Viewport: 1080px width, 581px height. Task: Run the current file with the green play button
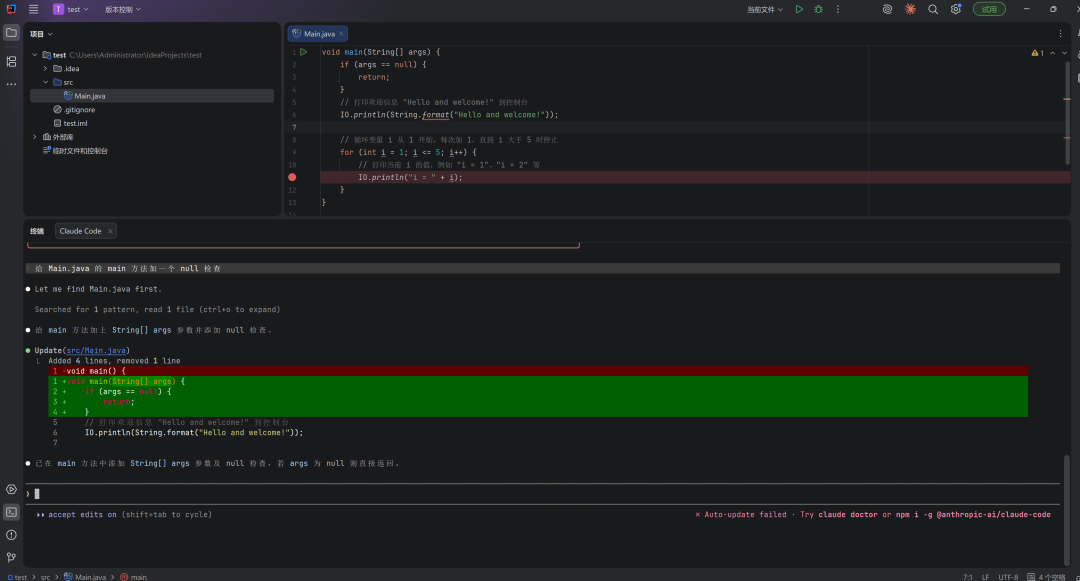pos(799,9)
